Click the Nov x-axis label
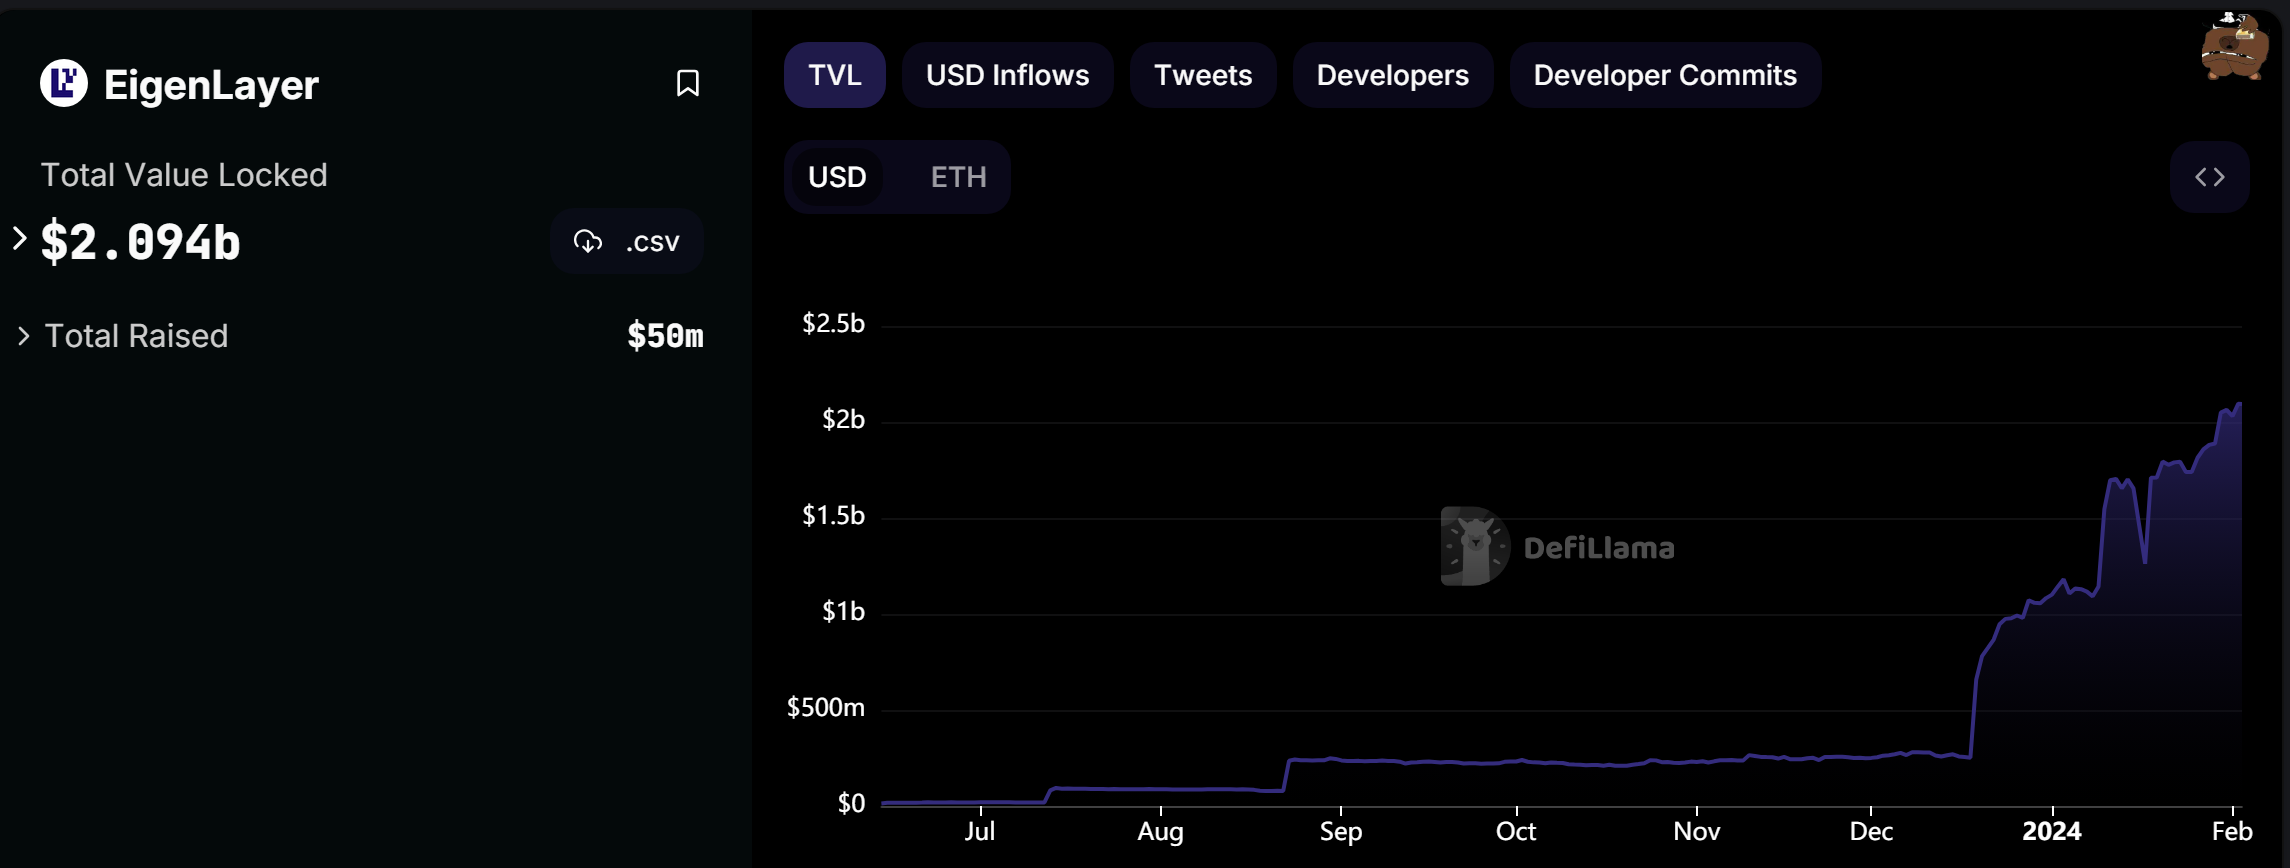Image resolution: width=2290 pixels, height=868 pixels. (1697, 831)
